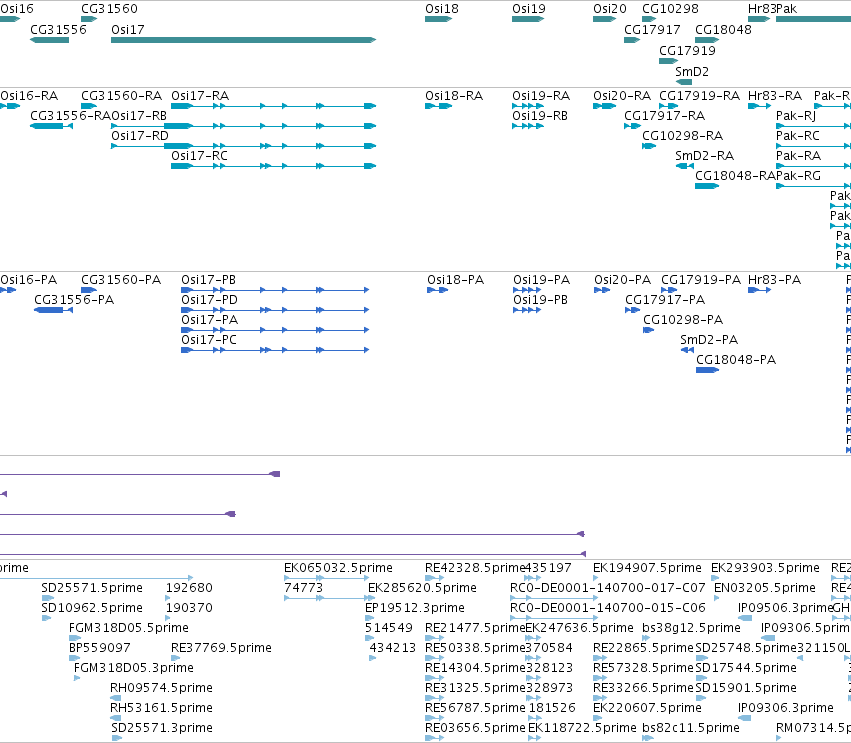Open the Osi17-PA protein label
The height and width of the screenshot is (743, 851).
pos(209,320)
